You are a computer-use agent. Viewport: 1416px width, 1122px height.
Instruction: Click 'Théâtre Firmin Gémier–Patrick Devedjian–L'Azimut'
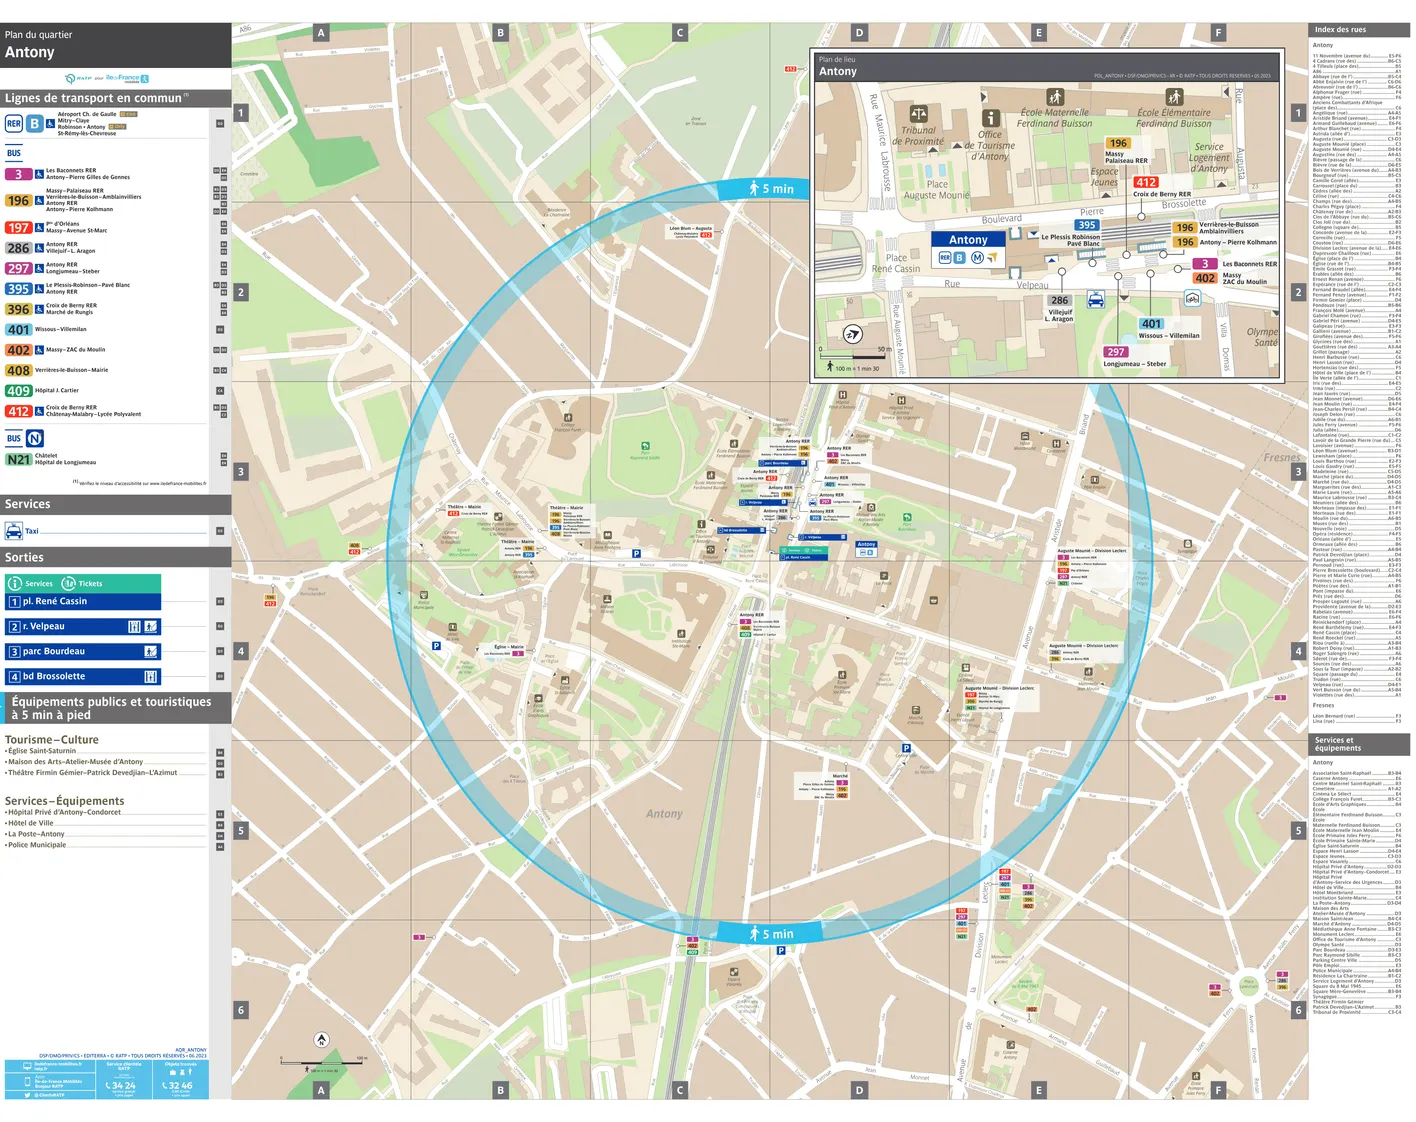pyautogui.click(x=91, y=773)
